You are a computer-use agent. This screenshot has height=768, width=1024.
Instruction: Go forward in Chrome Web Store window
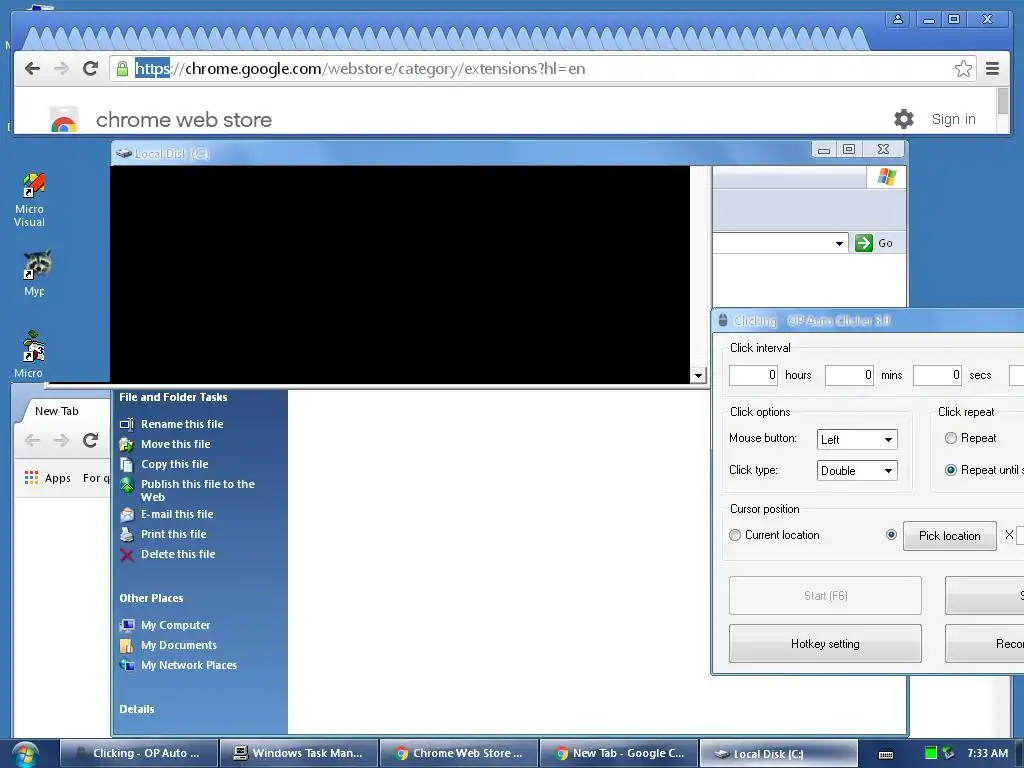61,69
